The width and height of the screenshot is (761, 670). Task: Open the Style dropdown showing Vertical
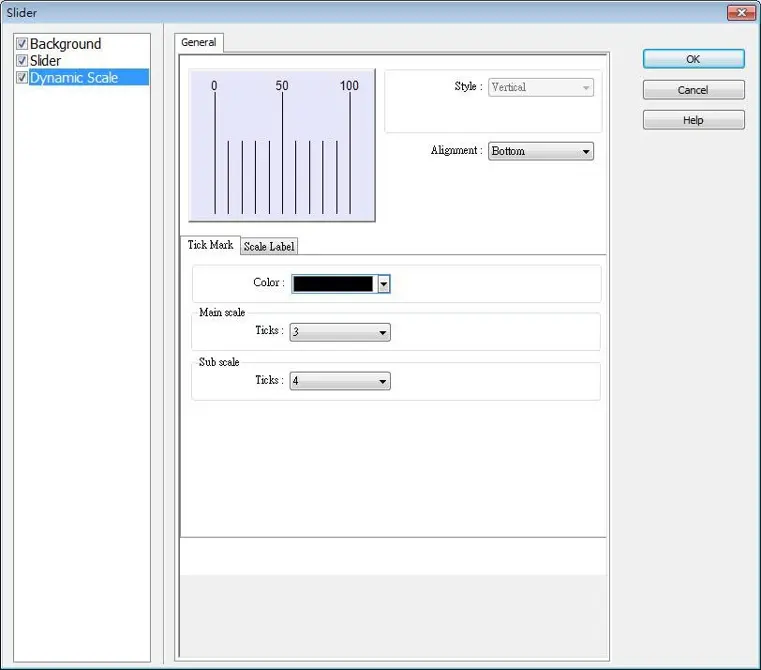pos(541,87)
